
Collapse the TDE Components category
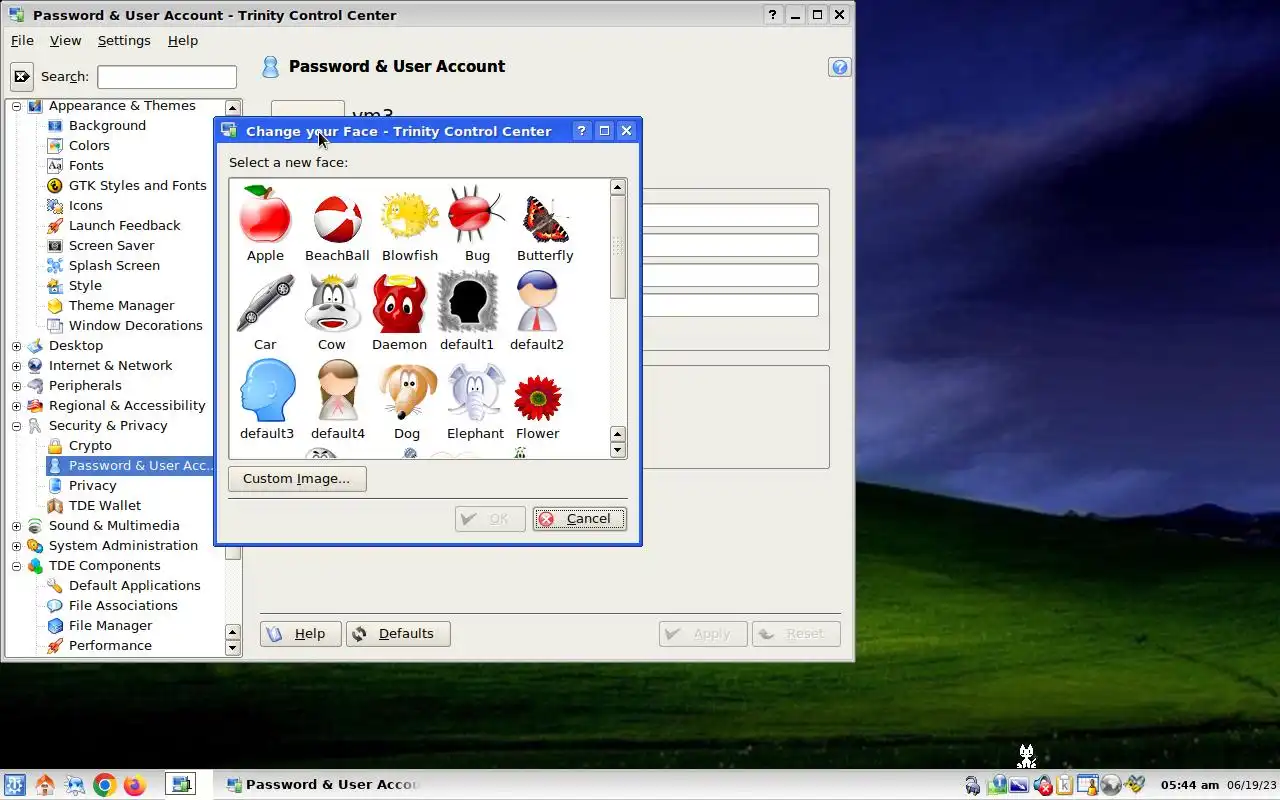(16, 566)
